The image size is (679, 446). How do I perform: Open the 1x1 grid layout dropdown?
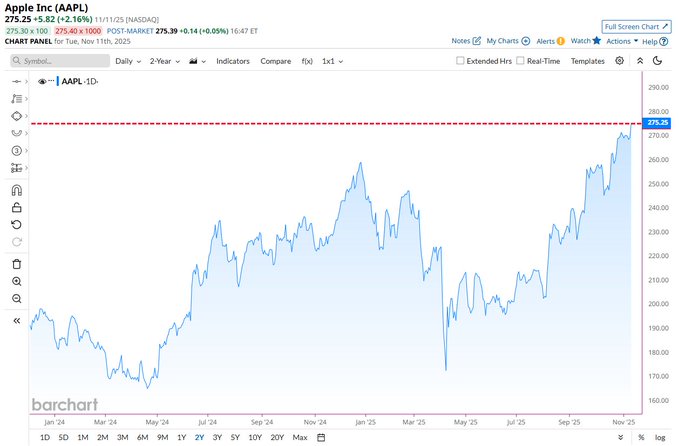[333, 61]
